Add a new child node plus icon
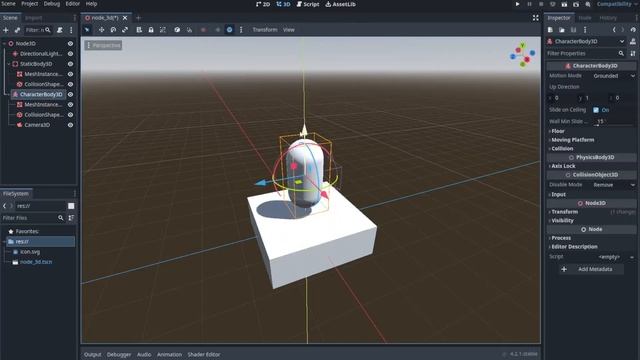This screenshot has height=360, width=640. (6, 30)
